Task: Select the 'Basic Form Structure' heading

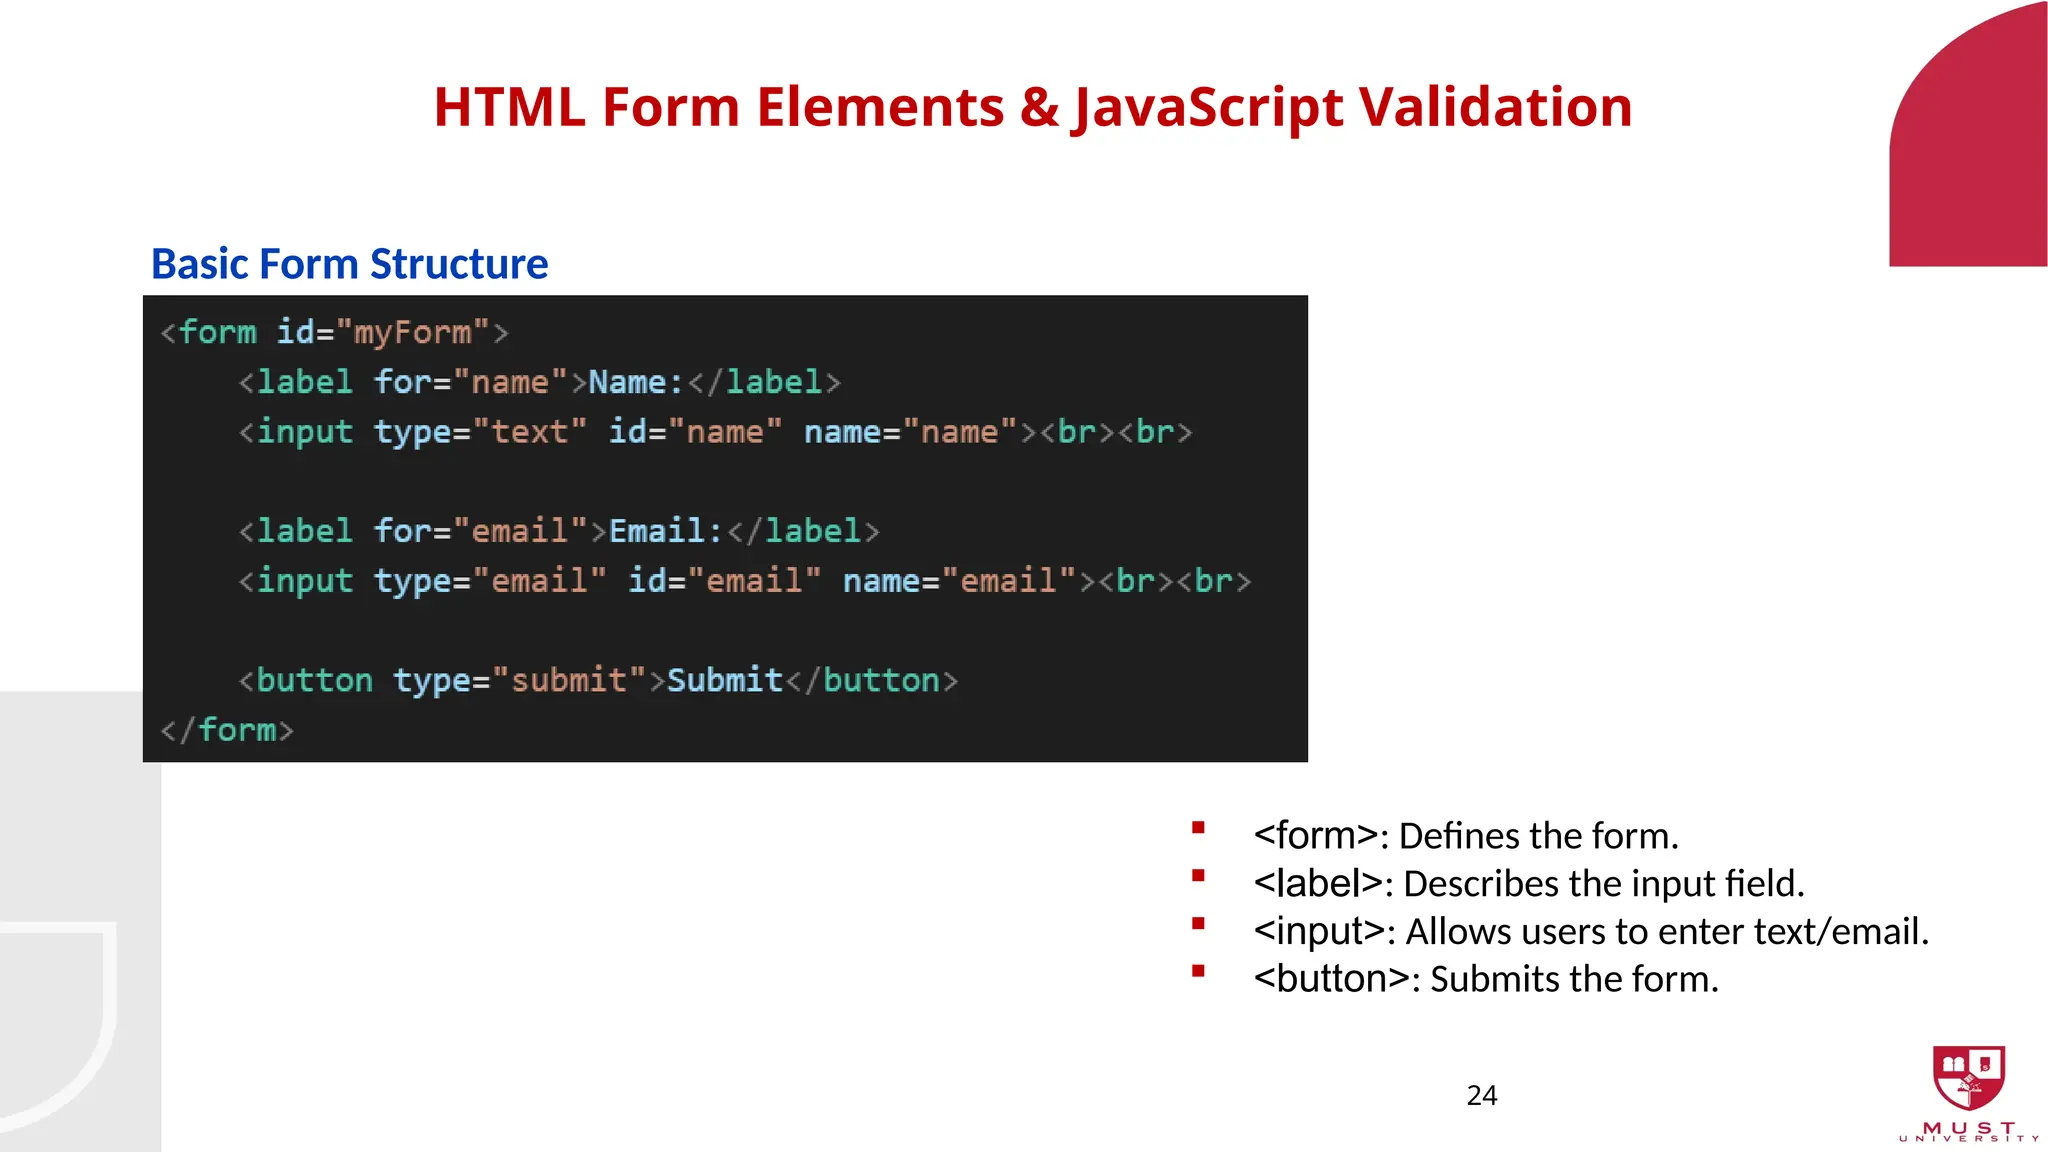Action: pos(349,264)
